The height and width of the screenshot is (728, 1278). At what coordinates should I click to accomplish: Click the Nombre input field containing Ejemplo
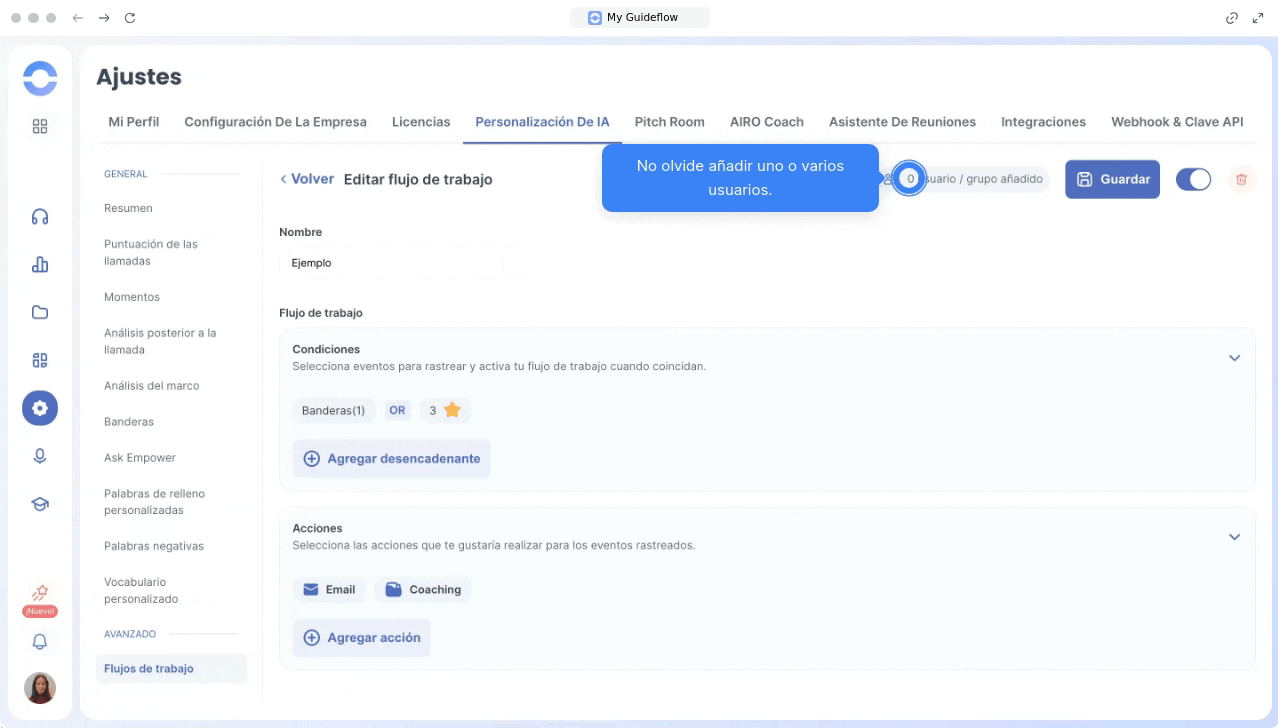pyautogui.click(x=390, y=263)
